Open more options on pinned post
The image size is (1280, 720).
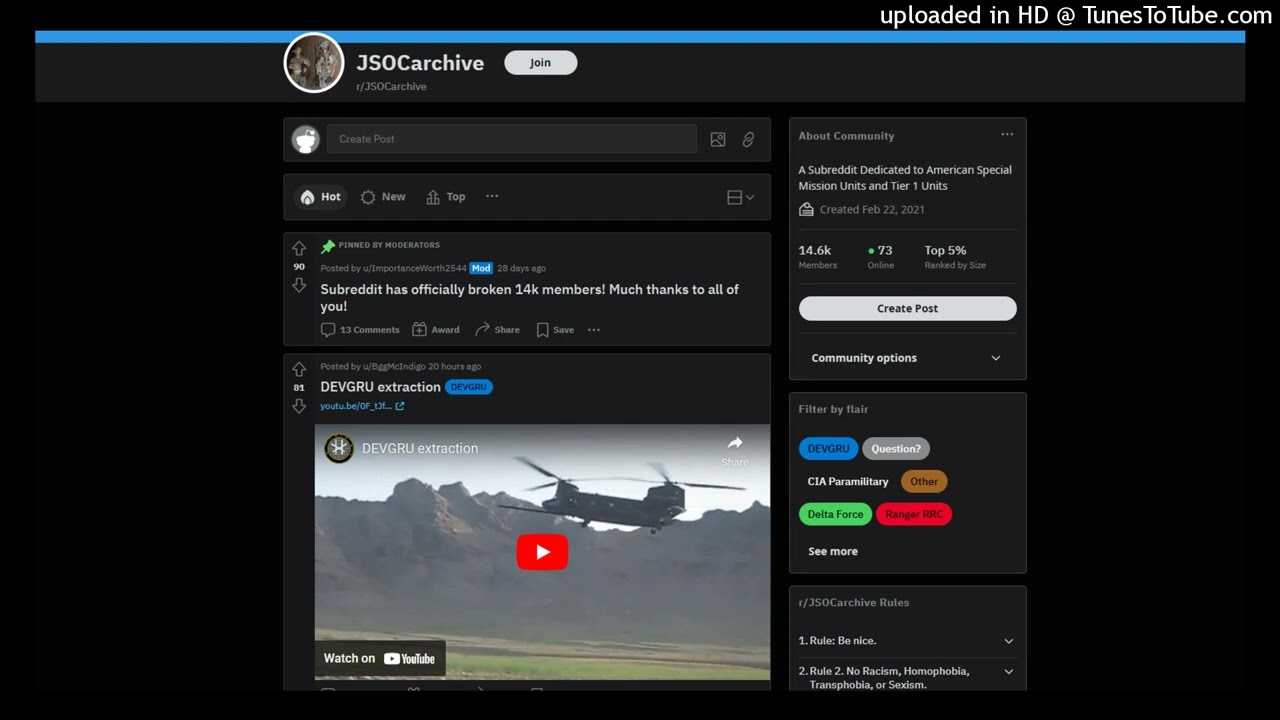pos(594,330)
